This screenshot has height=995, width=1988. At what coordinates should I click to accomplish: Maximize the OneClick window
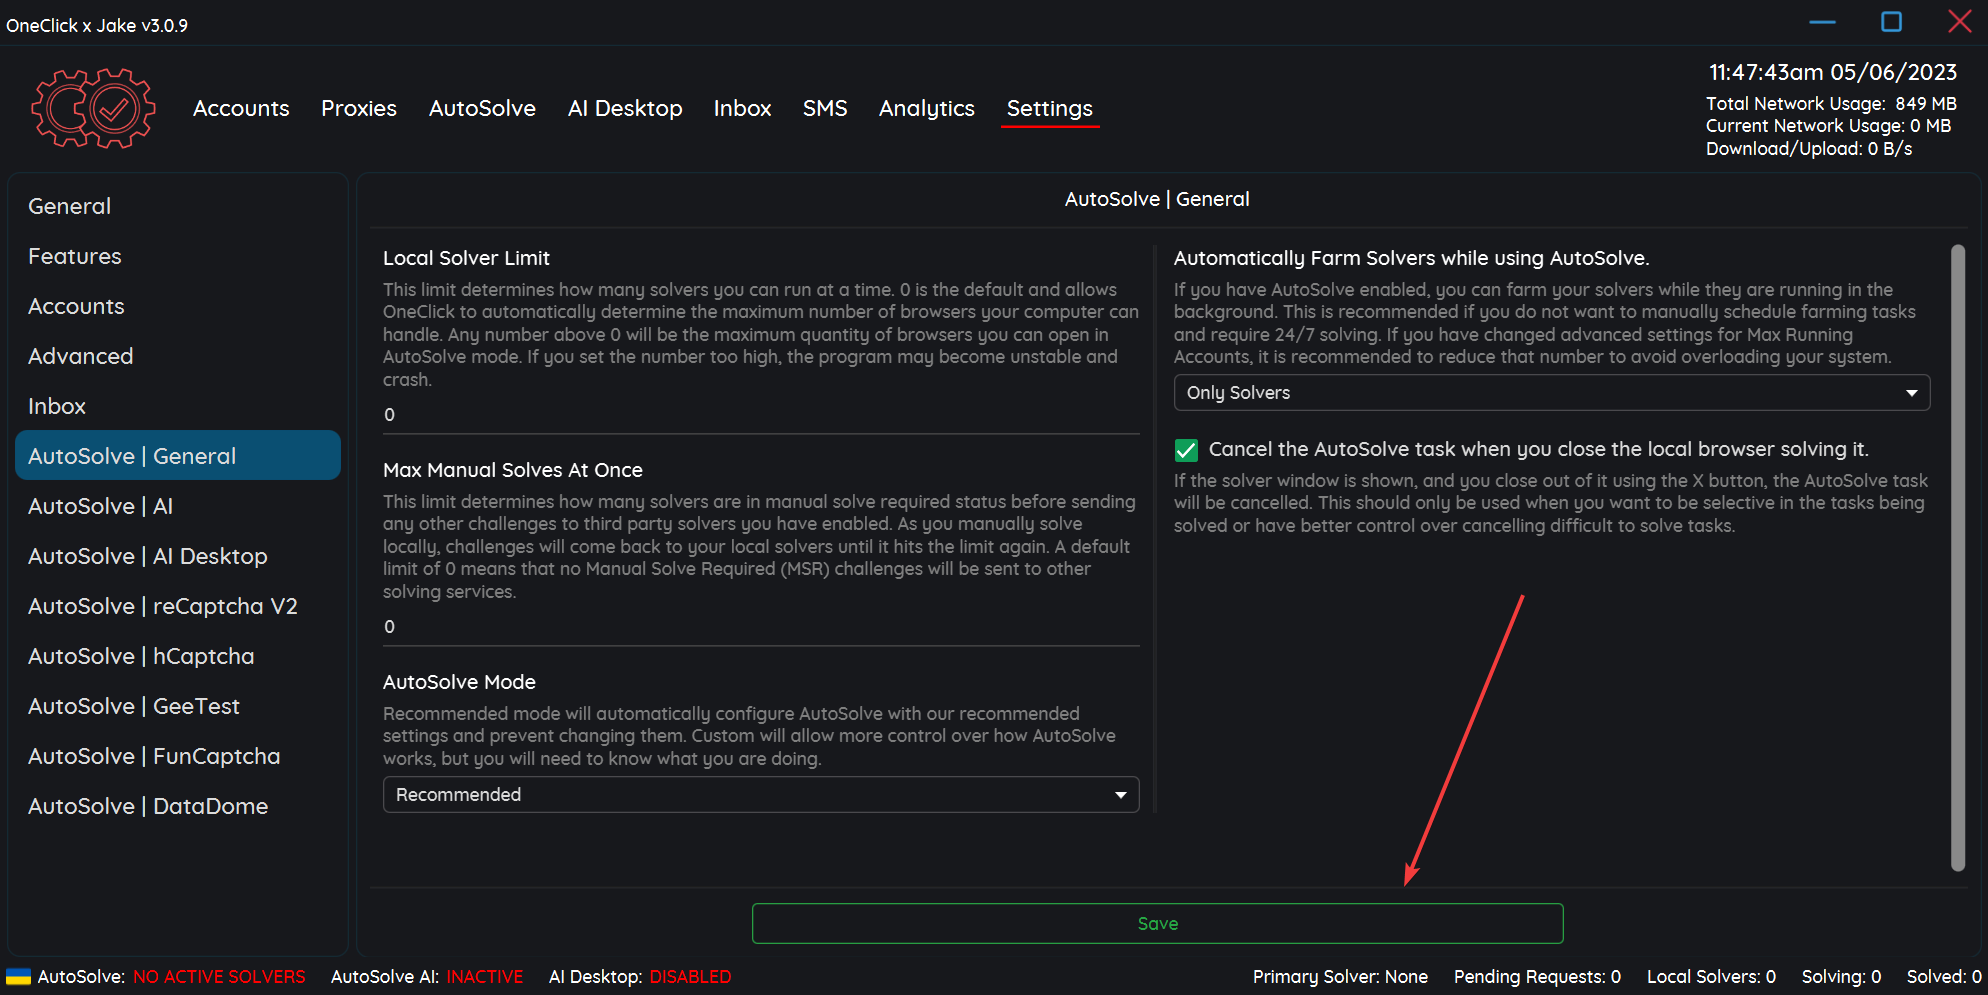pyautogui.click(x=1891, y=22)
